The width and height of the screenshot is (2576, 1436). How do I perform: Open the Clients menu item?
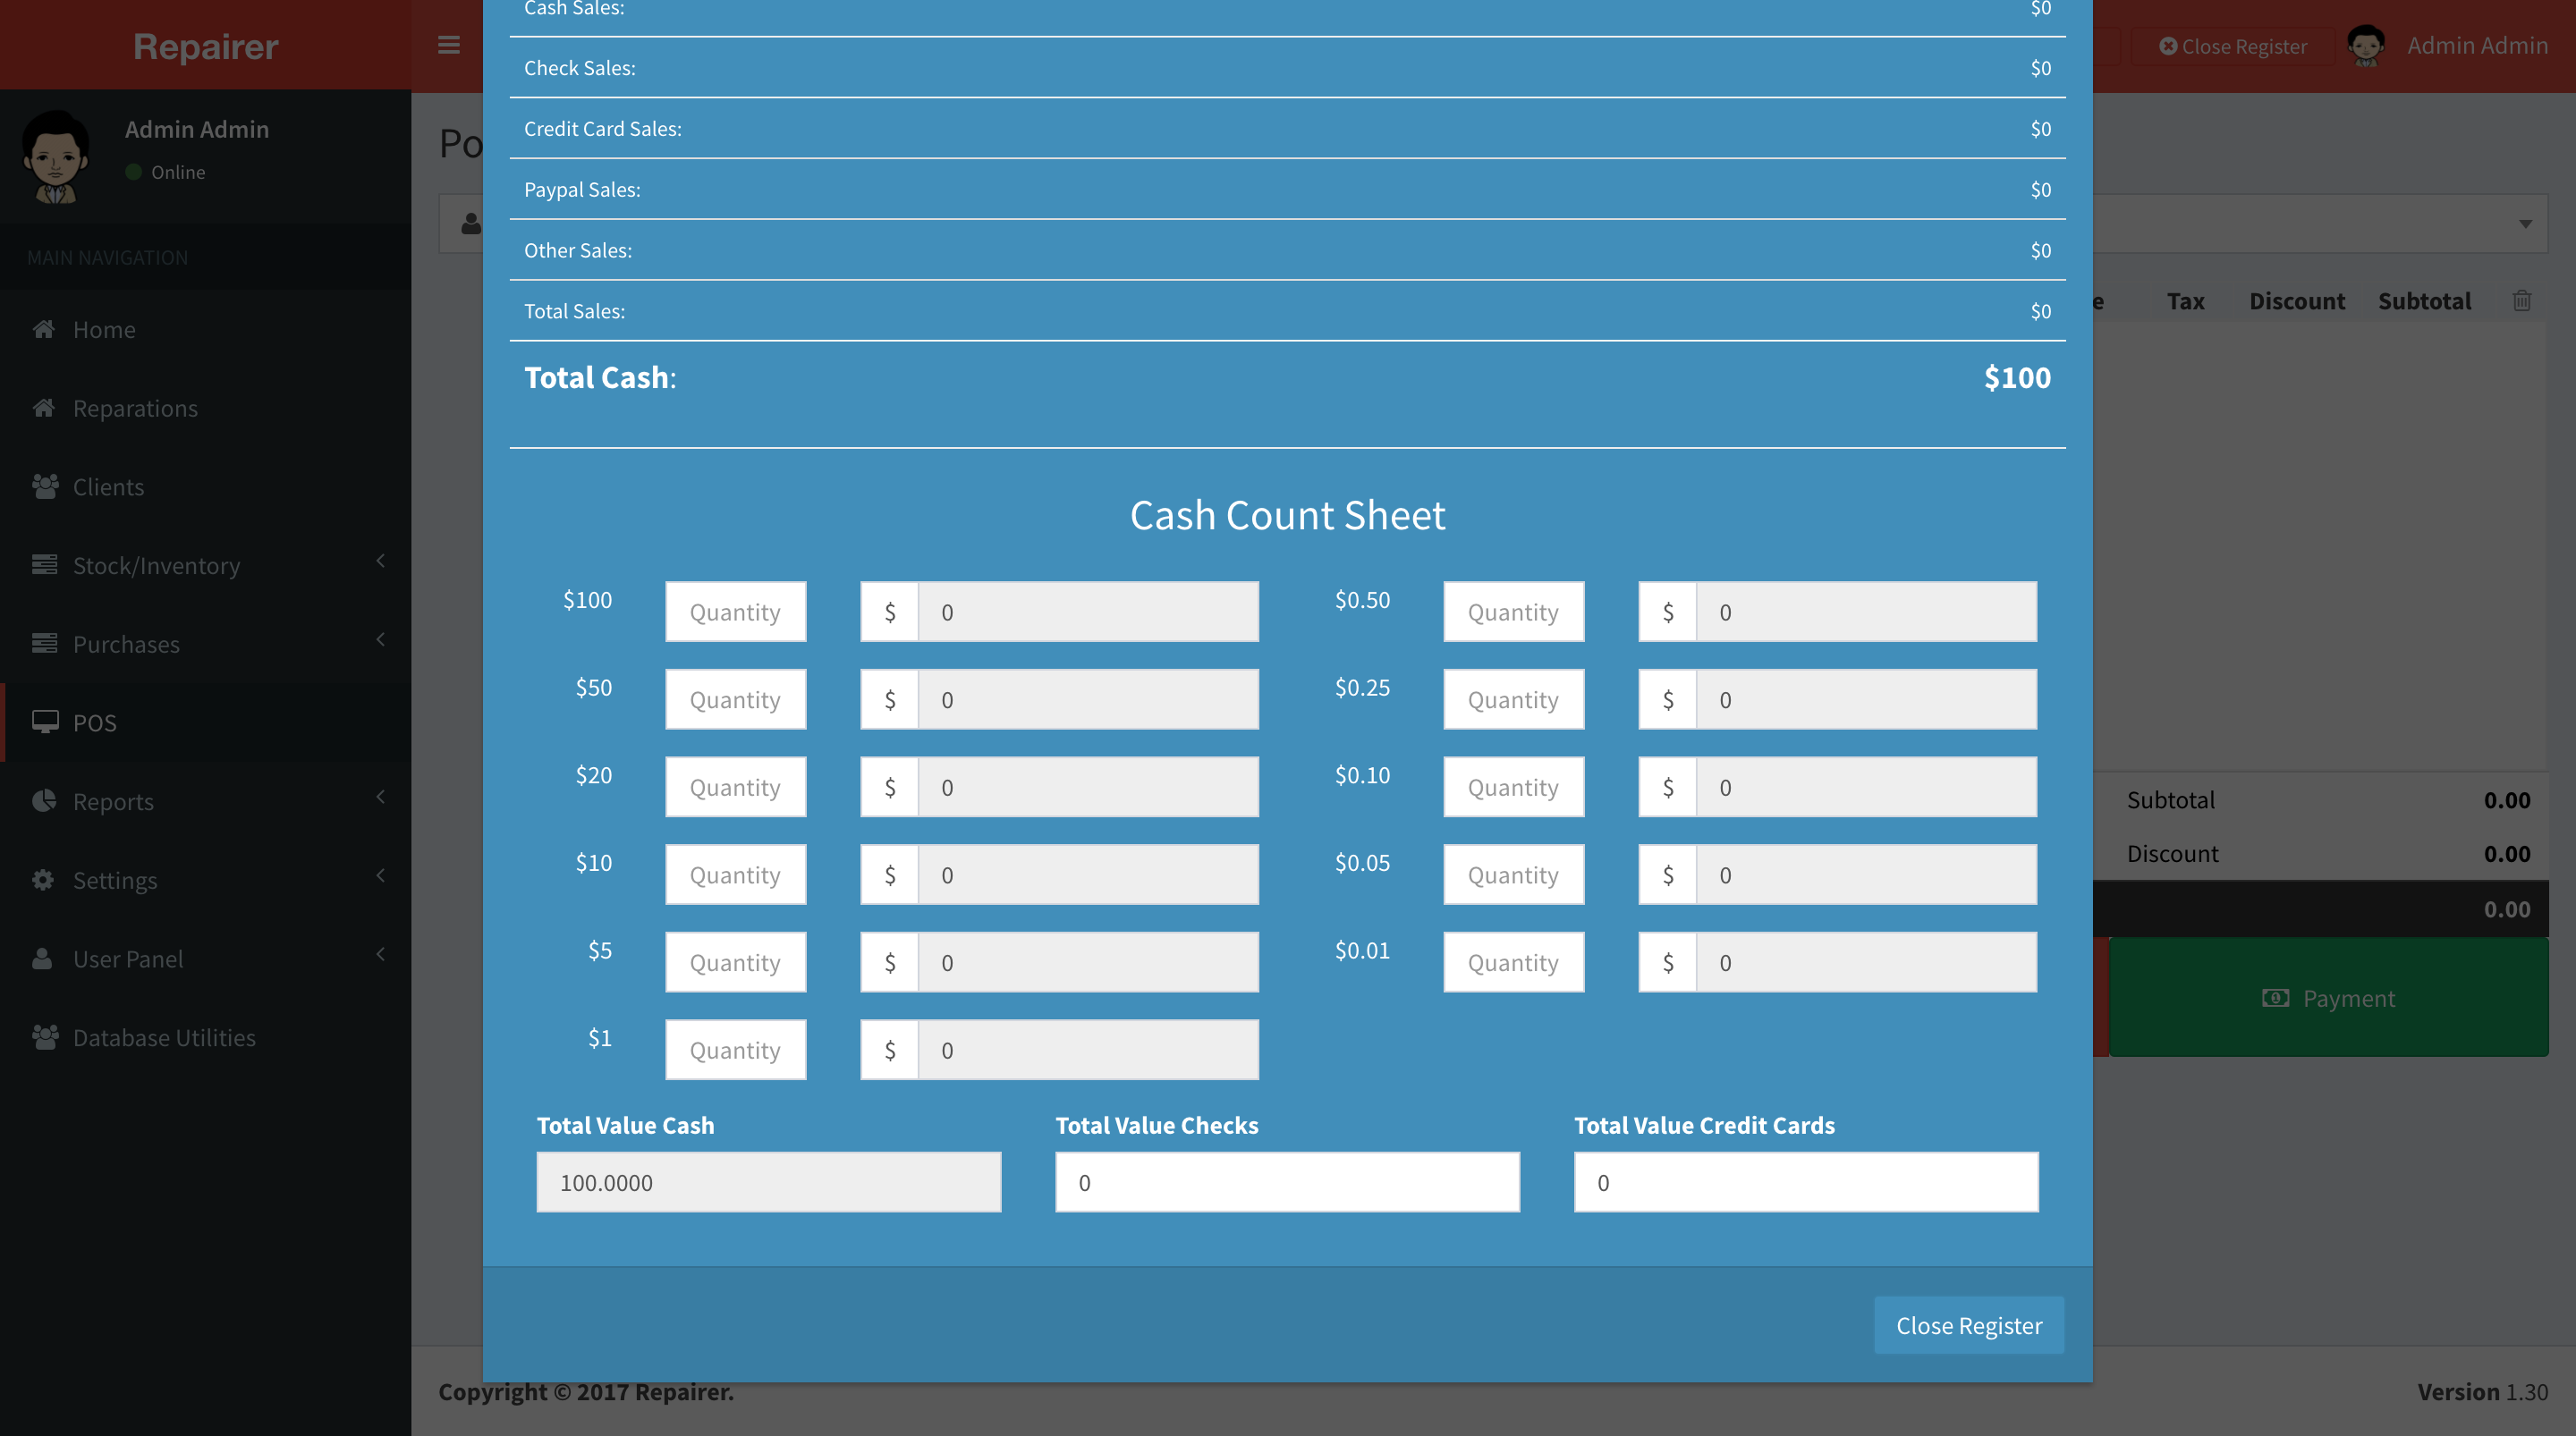(206, 487)
